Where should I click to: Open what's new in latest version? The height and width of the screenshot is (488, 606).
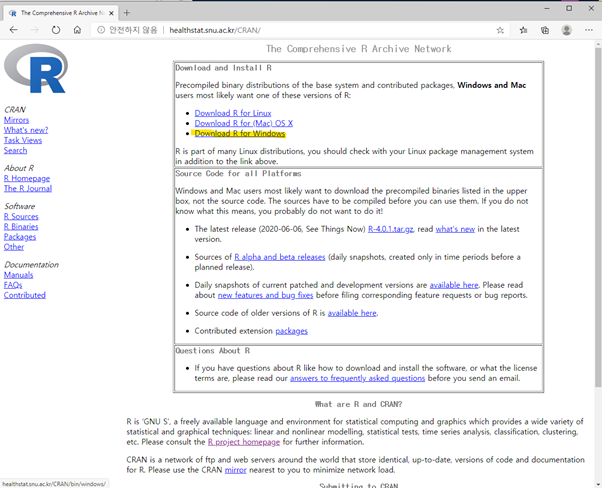(x=455, y=229)
